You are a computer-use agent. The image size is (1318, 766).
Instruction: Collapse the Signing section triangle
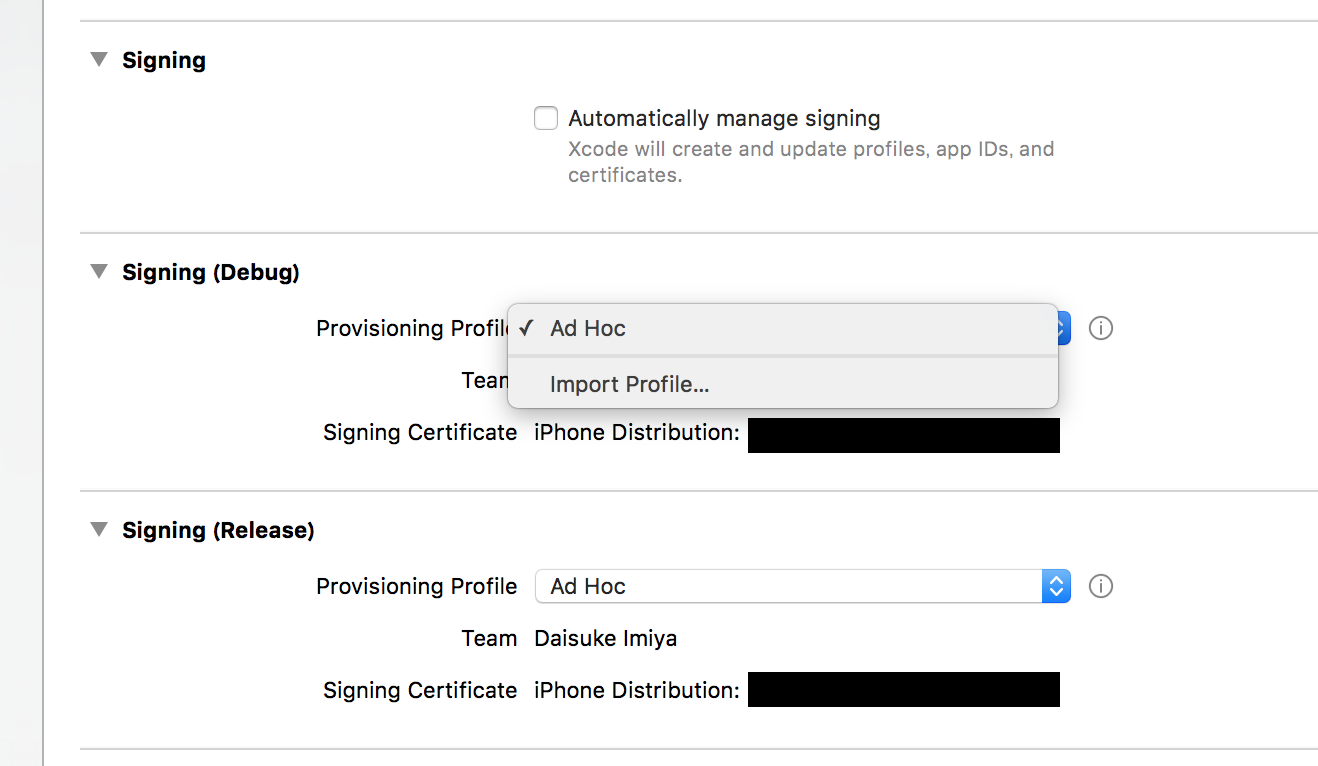click(98, 60)
